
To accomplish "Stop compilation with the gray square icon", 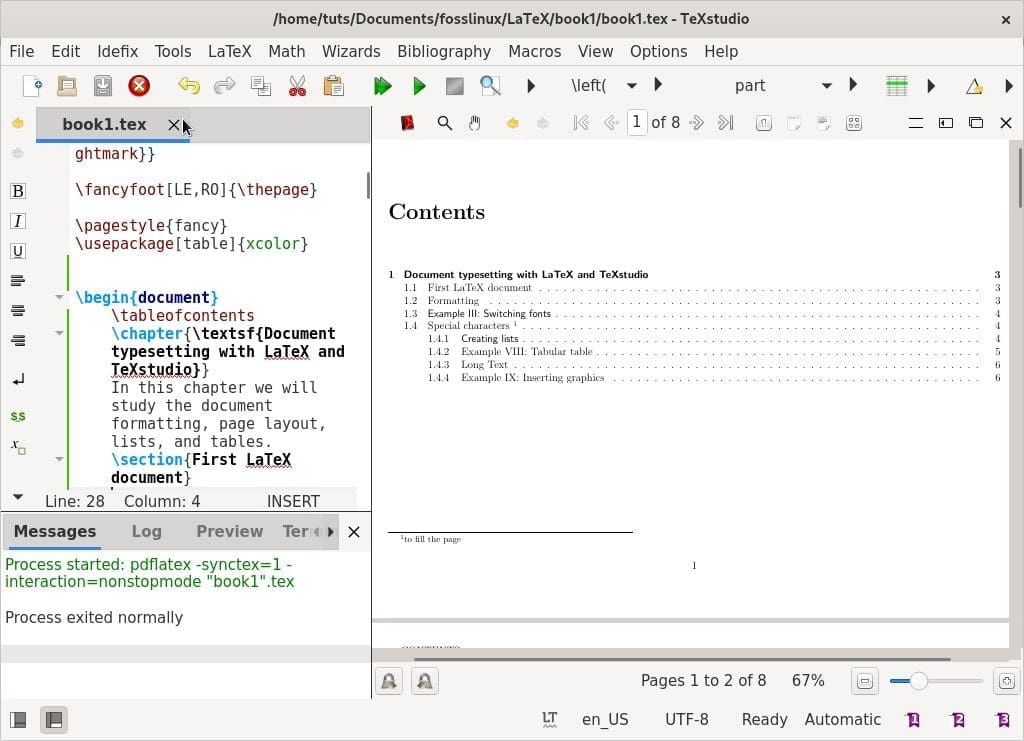I will pyautogui.click(x=455, y=86).
